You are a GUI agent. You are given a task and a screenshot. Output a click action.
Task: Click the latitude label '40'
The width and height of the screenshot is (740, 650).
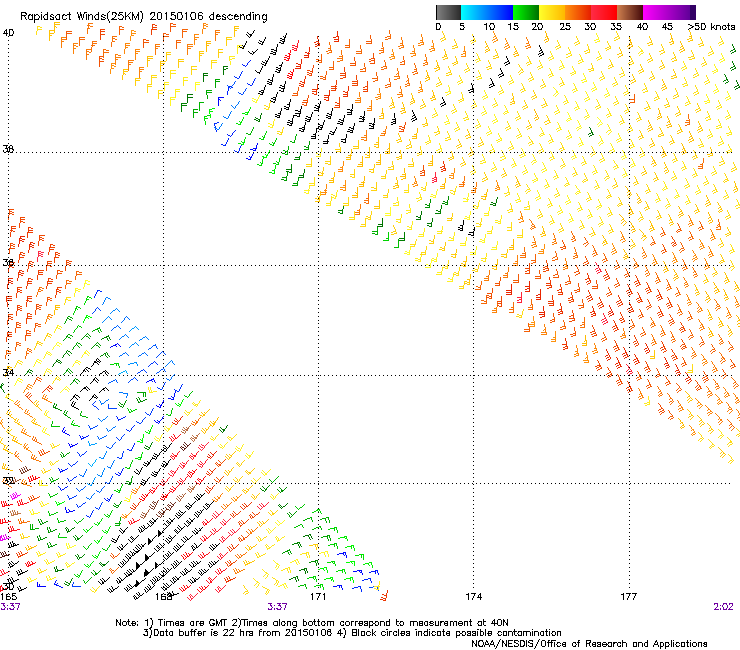click(8, 33)
